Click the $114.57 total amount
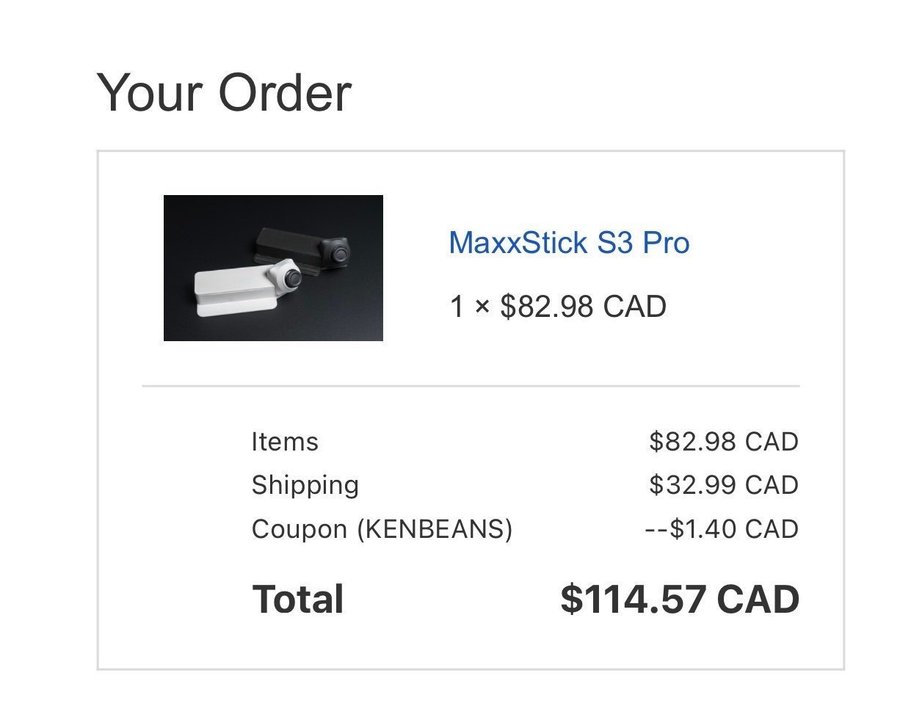Image resolution: width=900 pixels, height=708 pixels. pos(633,599)
